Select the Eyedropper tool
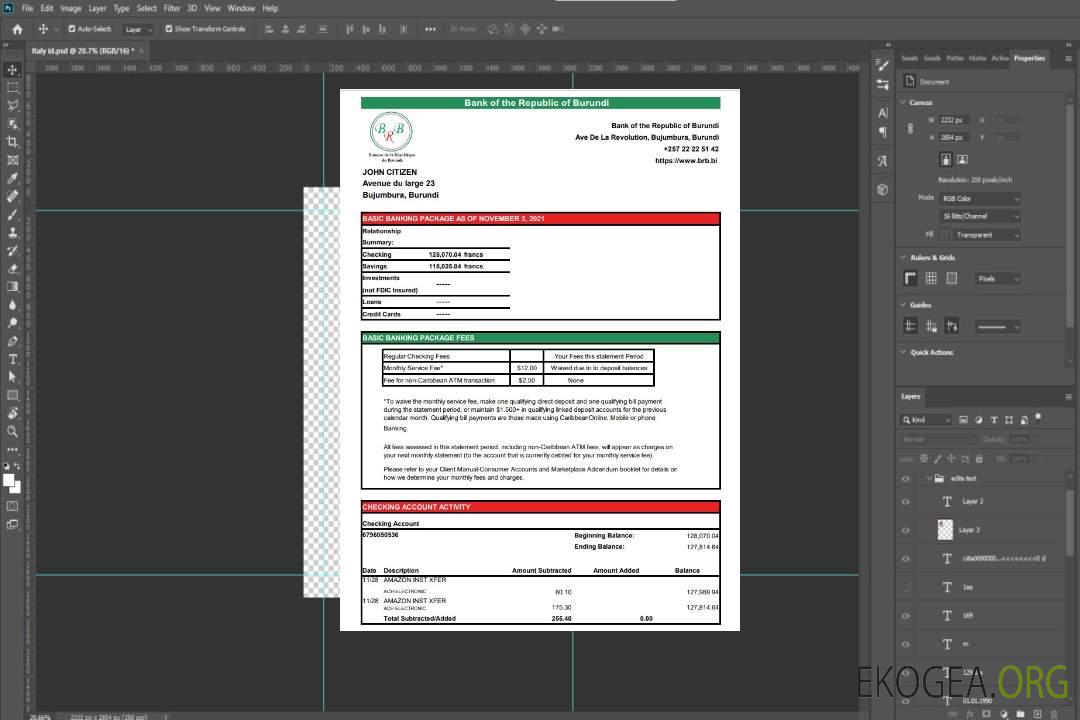 [x=12, y=178]
